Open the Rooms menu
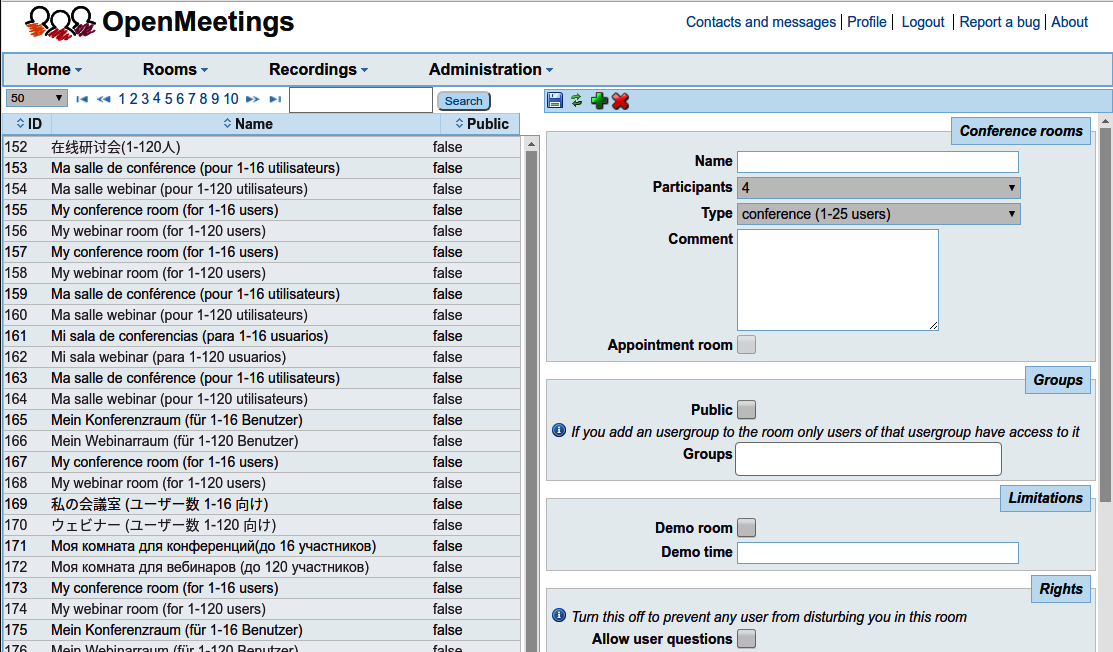The width and height of the screenshot is (1113, 652). (x=175, y=70)
